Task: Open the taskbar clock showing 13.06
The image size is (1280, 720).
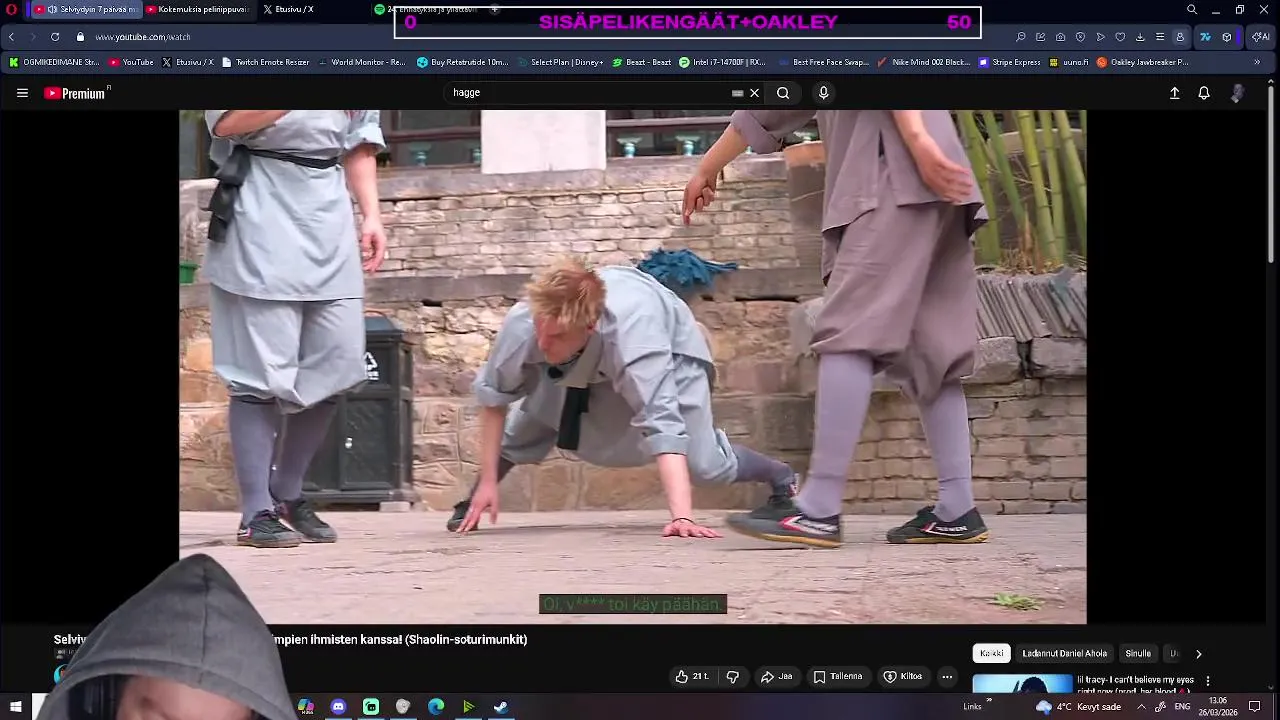Action: [x=1217, y=707]
